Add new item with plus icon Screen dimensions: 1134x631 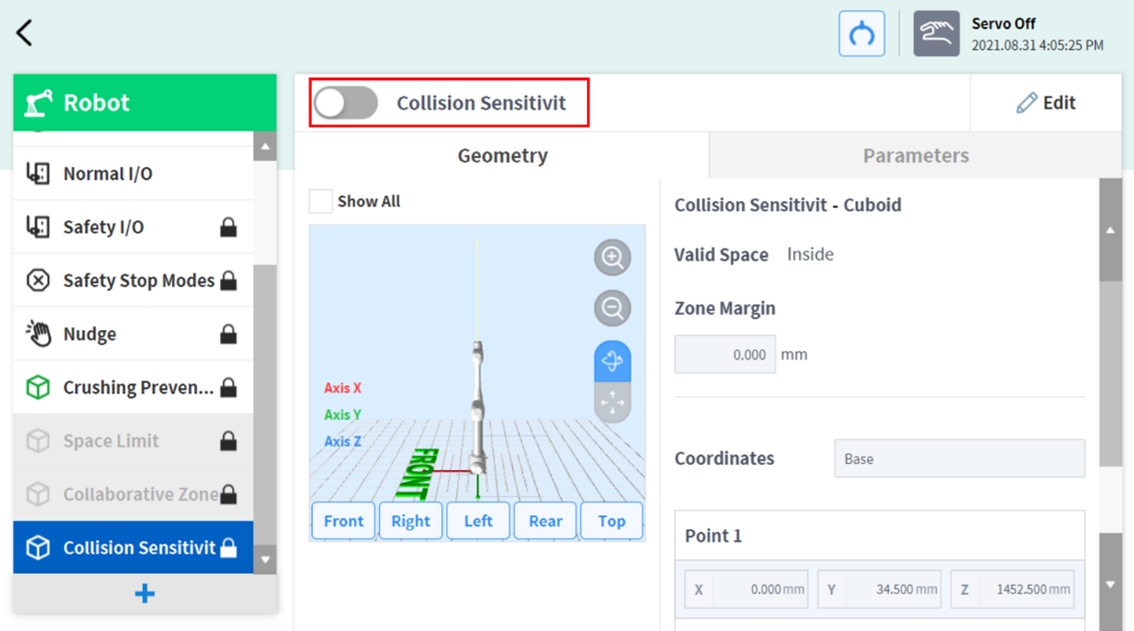[145, 593]
